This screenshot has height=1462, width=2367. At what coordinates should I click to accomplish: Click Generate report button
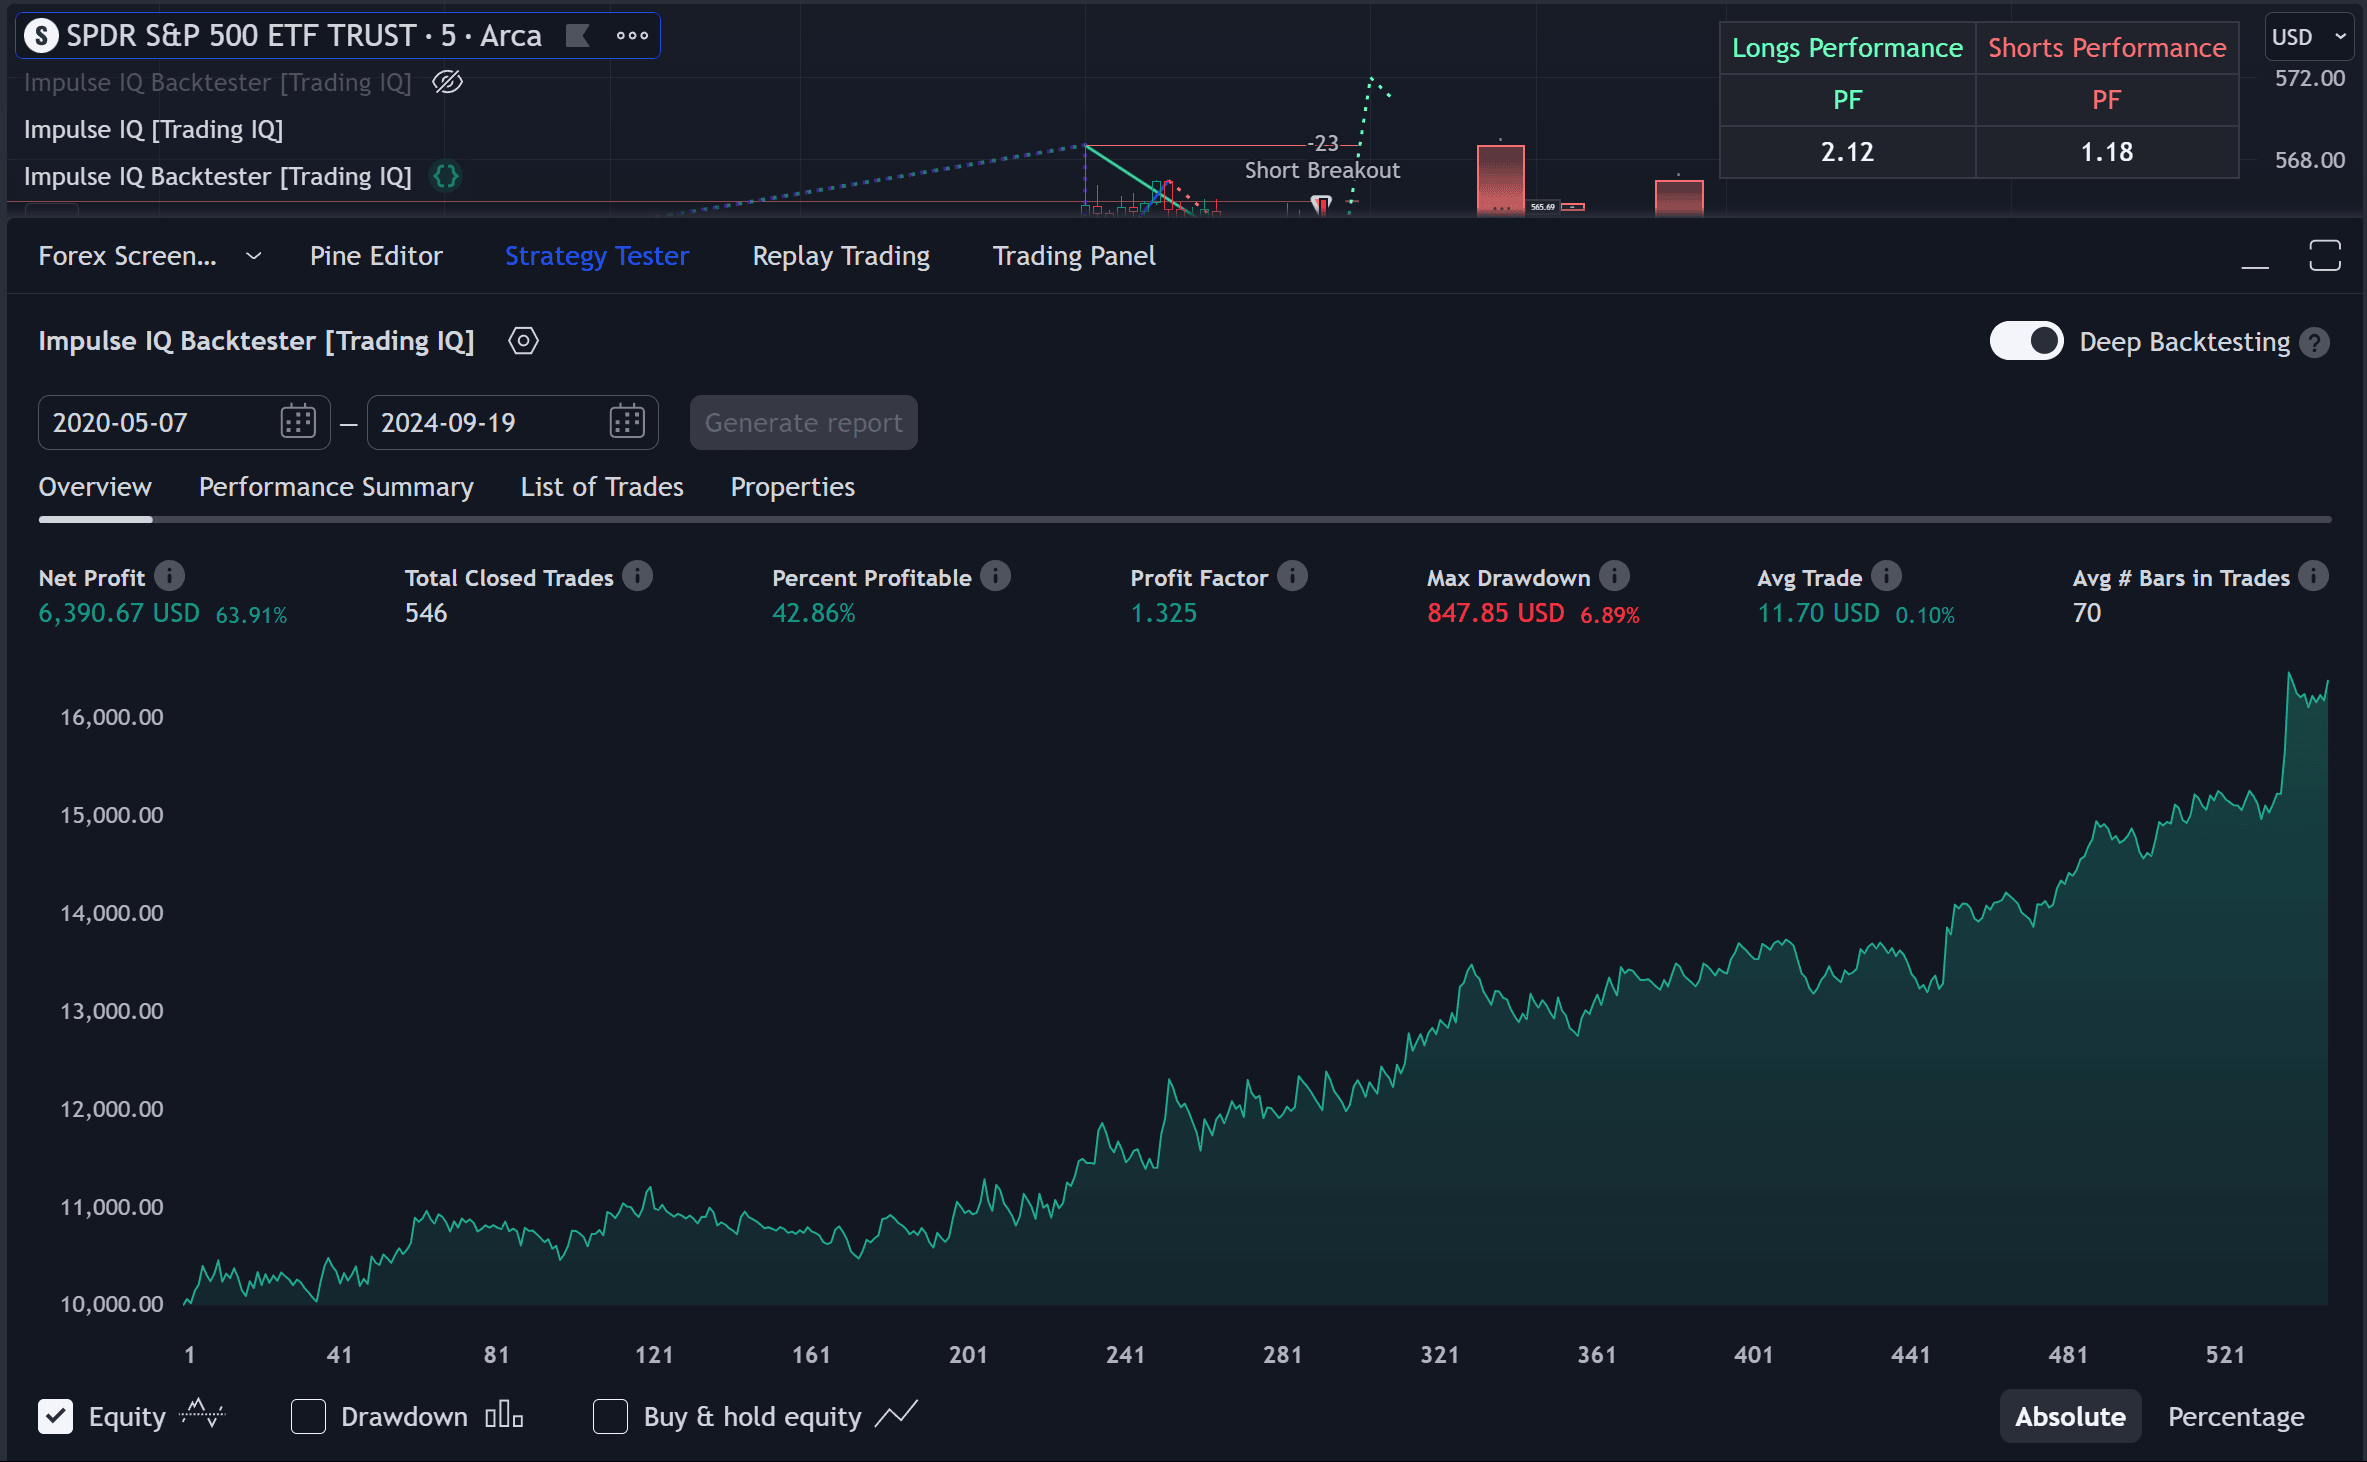[803, 422]
